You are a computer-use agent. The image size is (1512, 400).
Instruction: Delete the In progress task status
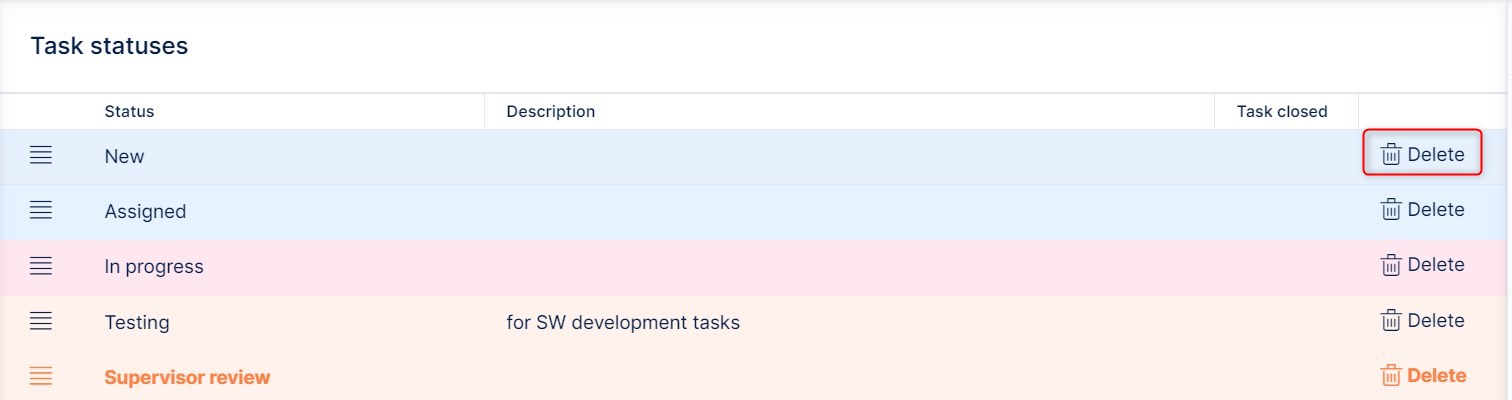[x=1422, y=265]
